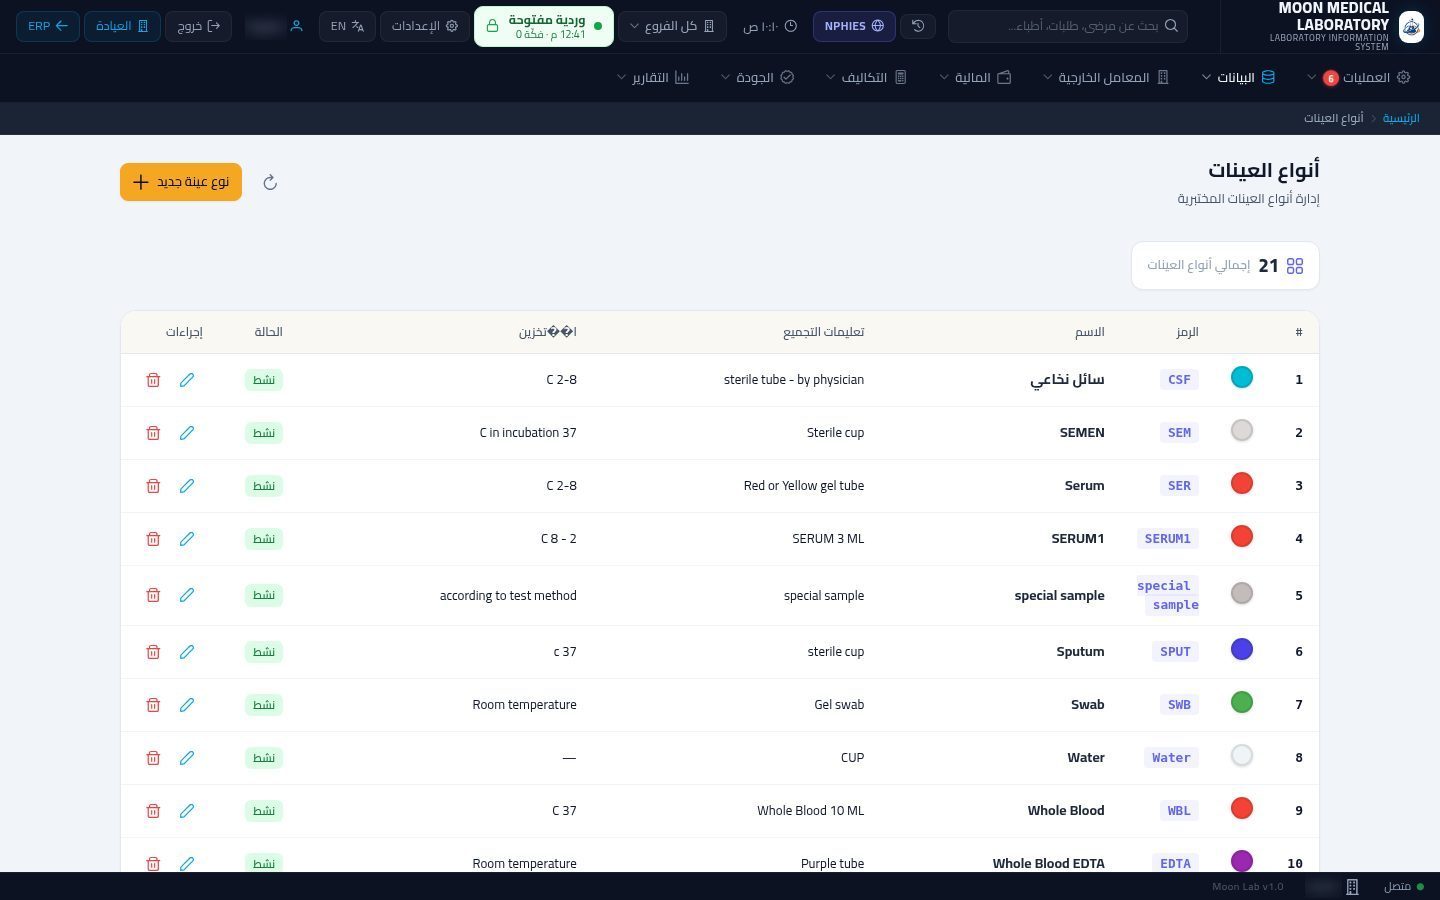Go to the home breadcrumb link (الرئيسية)
Screen dimensions: 1440x900
[1401, 118]
